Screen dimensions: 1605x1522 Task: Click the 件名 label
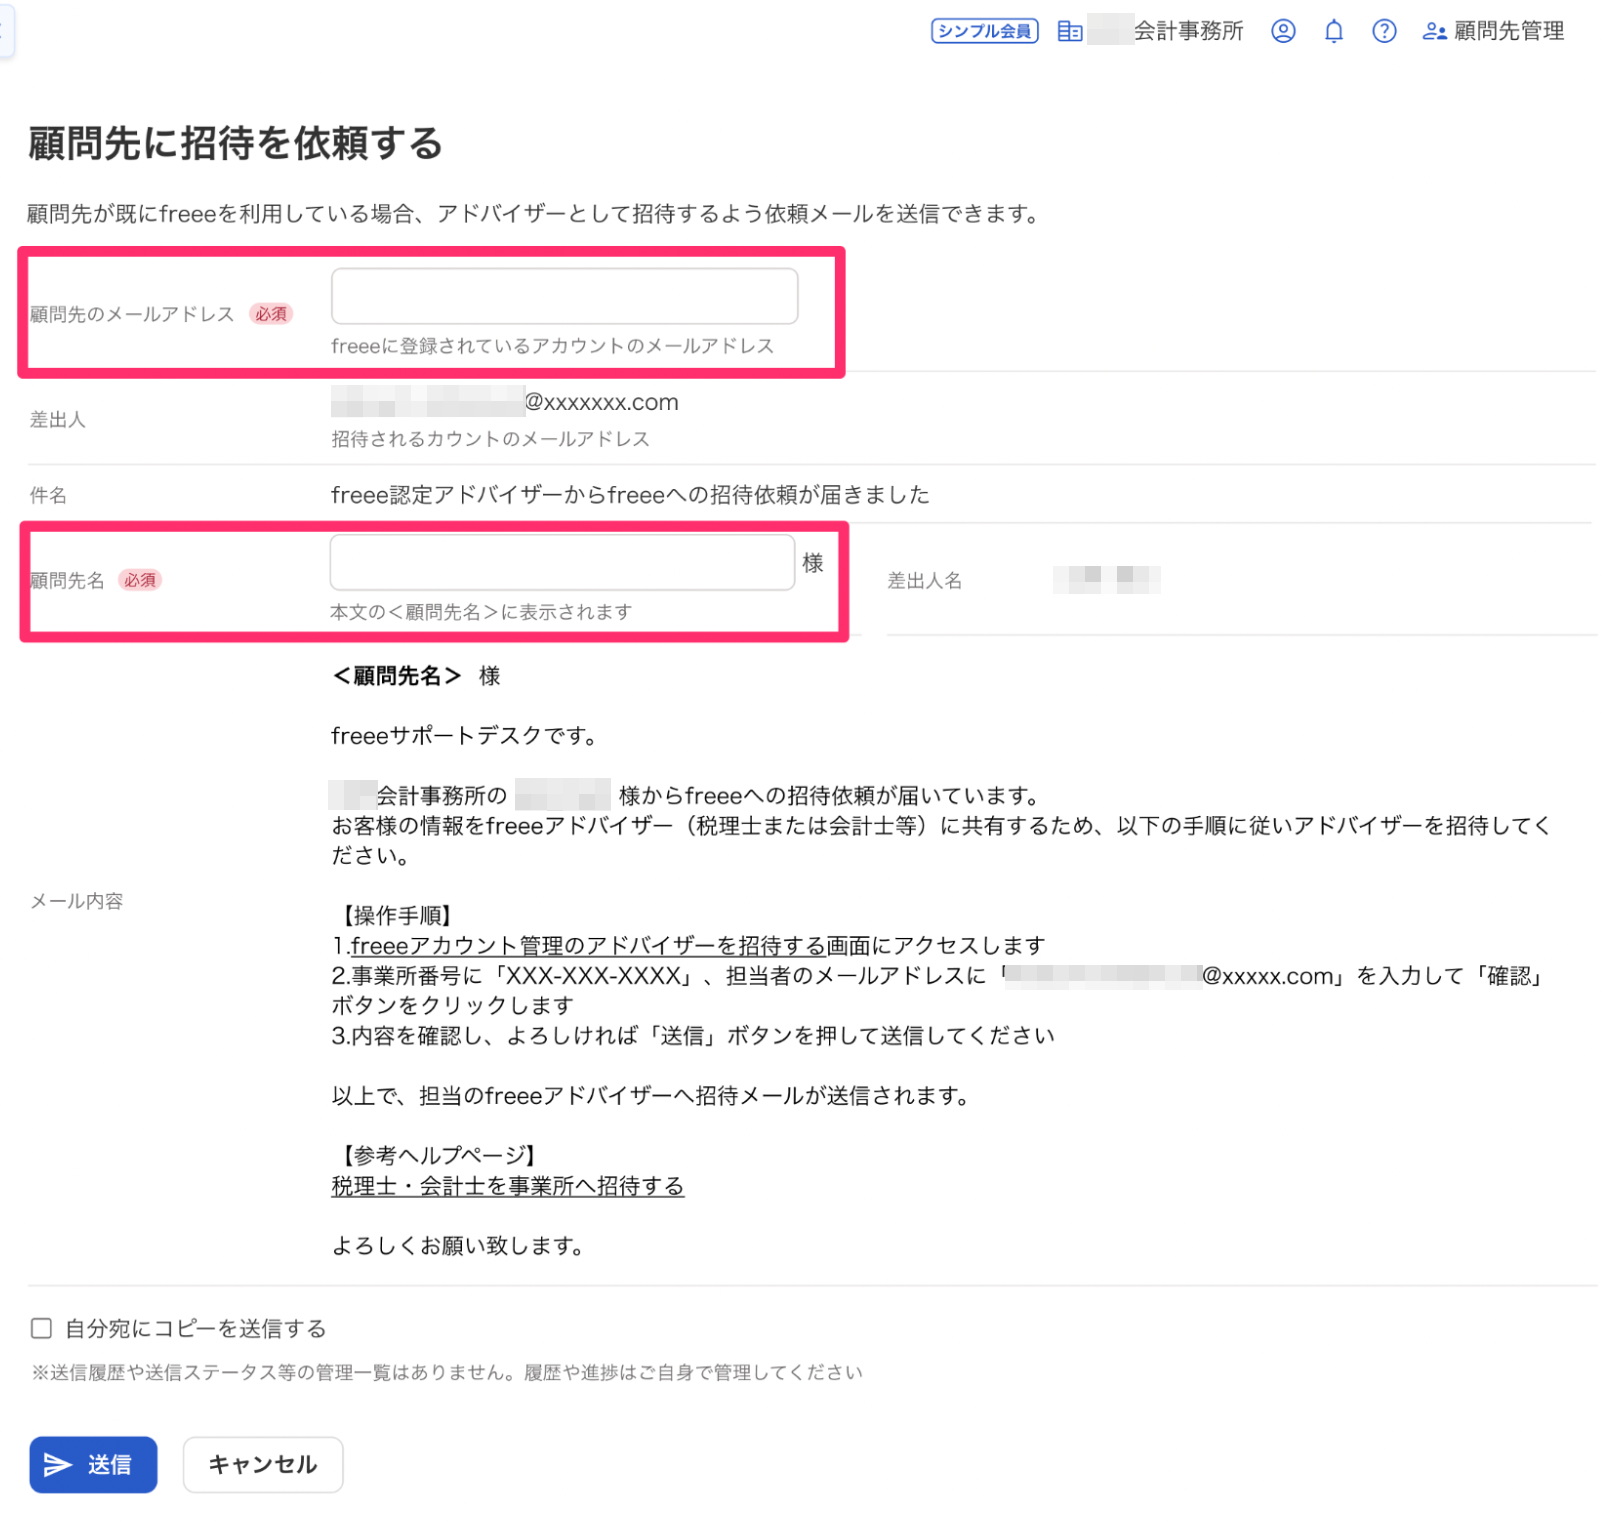click(48, 495)
